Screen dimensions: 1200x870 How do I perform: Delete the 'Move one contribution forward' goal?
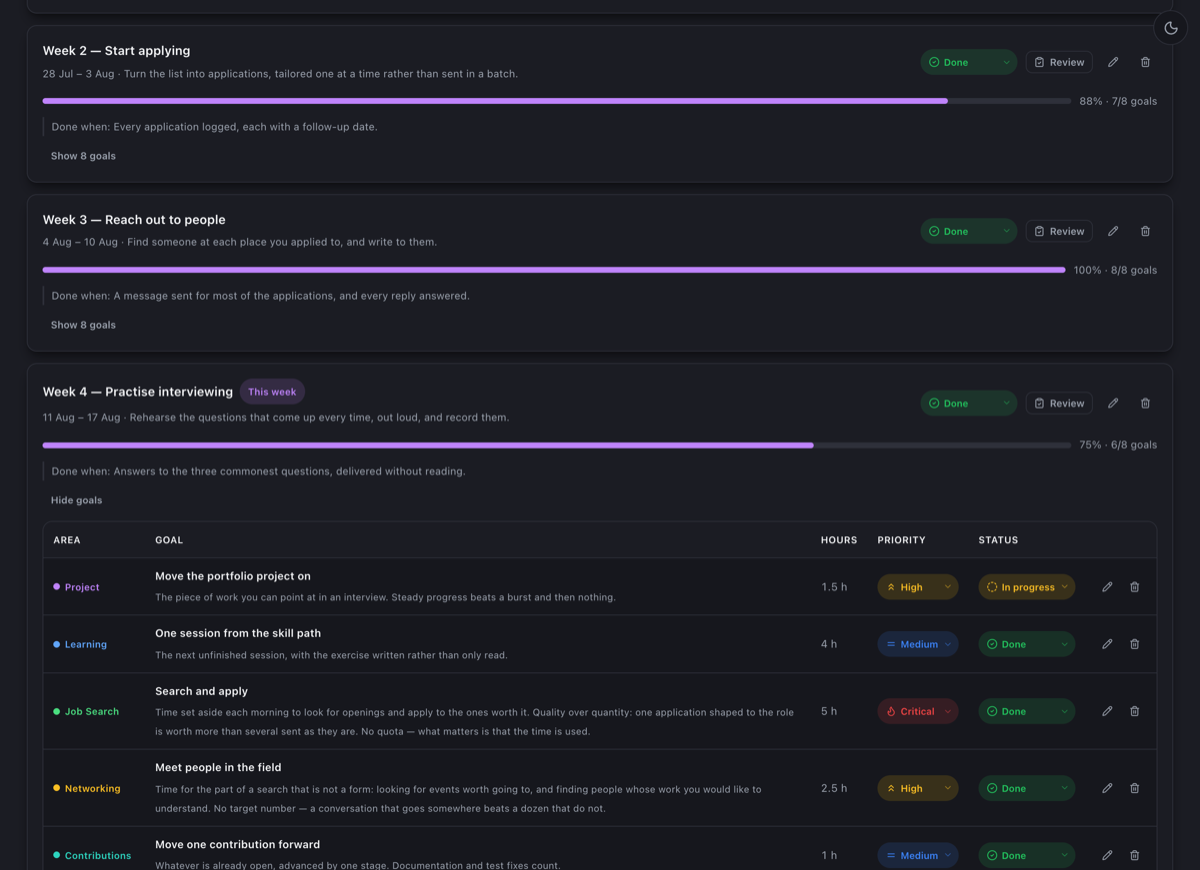pyautogui.click(x=1134, y=855)
